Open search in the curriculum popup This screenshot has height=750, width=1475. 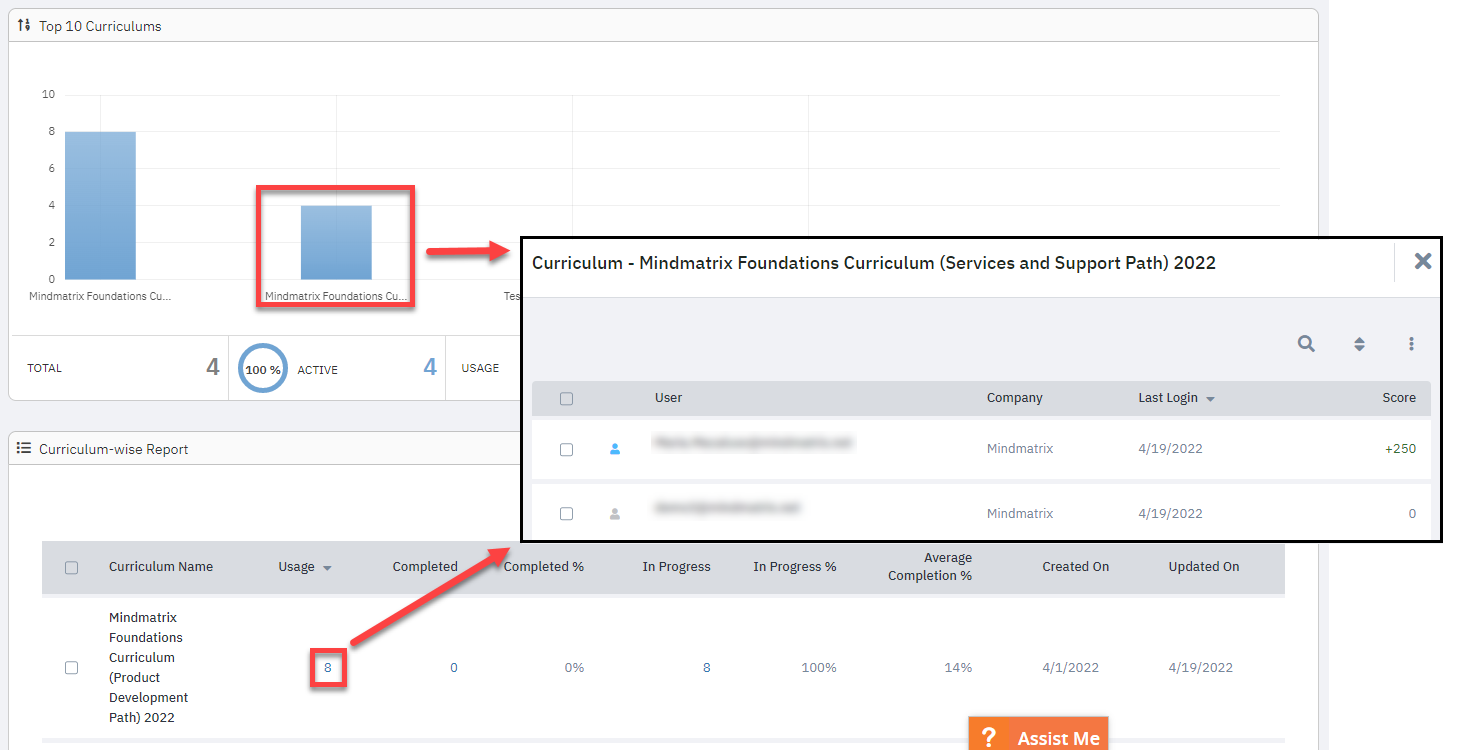point(1306,344)
